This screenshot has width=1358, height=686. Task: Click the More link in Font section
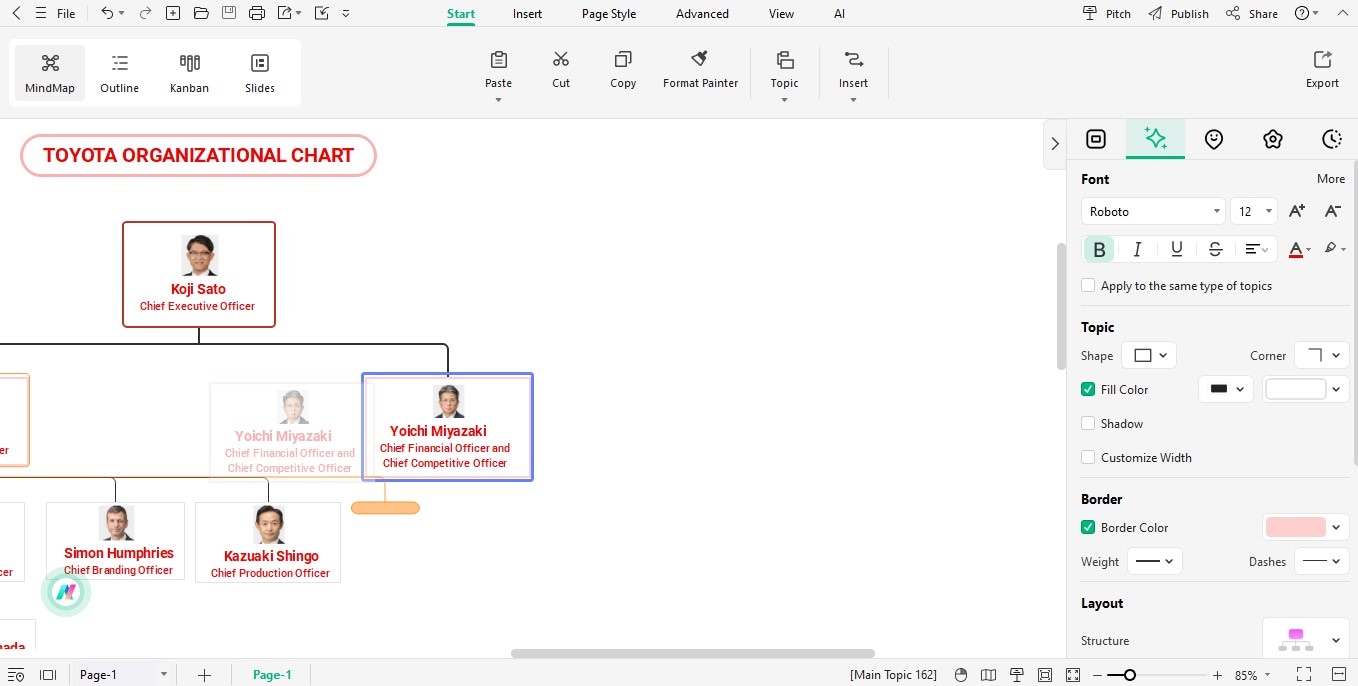1330,179
